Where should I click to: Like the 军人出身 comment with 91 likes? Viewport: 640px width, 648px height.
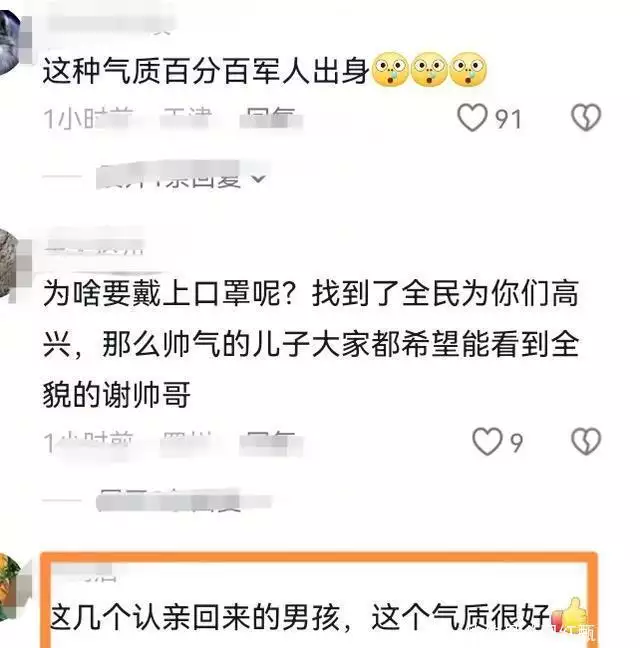(x=472, y=118)
